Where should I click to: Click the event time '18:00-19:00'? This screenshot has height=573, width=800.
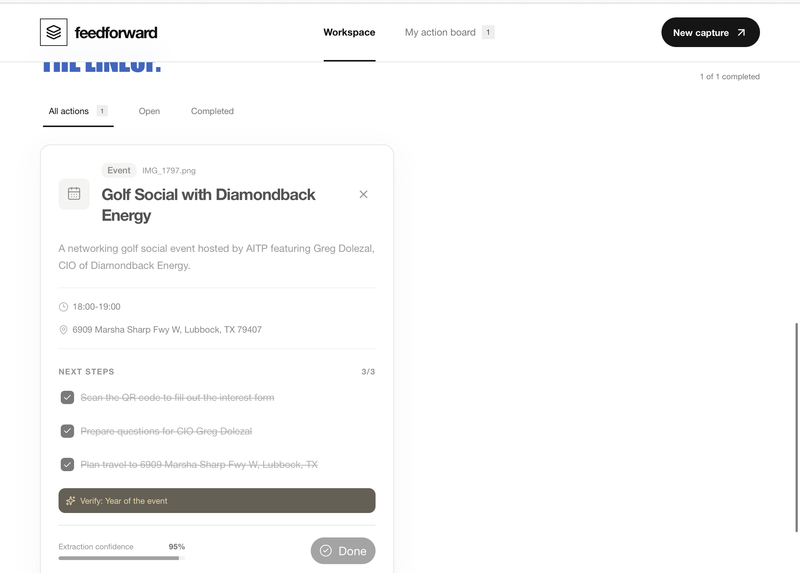tap(96, 307)
